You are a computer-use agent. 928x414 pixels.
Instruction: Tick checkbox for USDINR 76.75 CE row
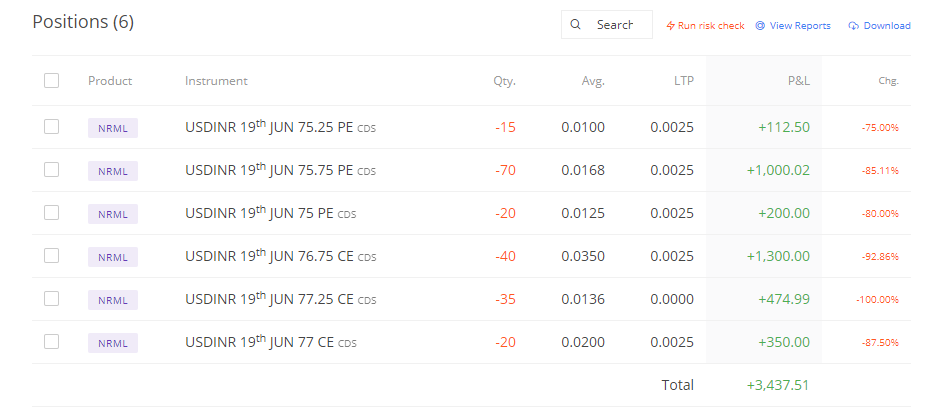51,256
